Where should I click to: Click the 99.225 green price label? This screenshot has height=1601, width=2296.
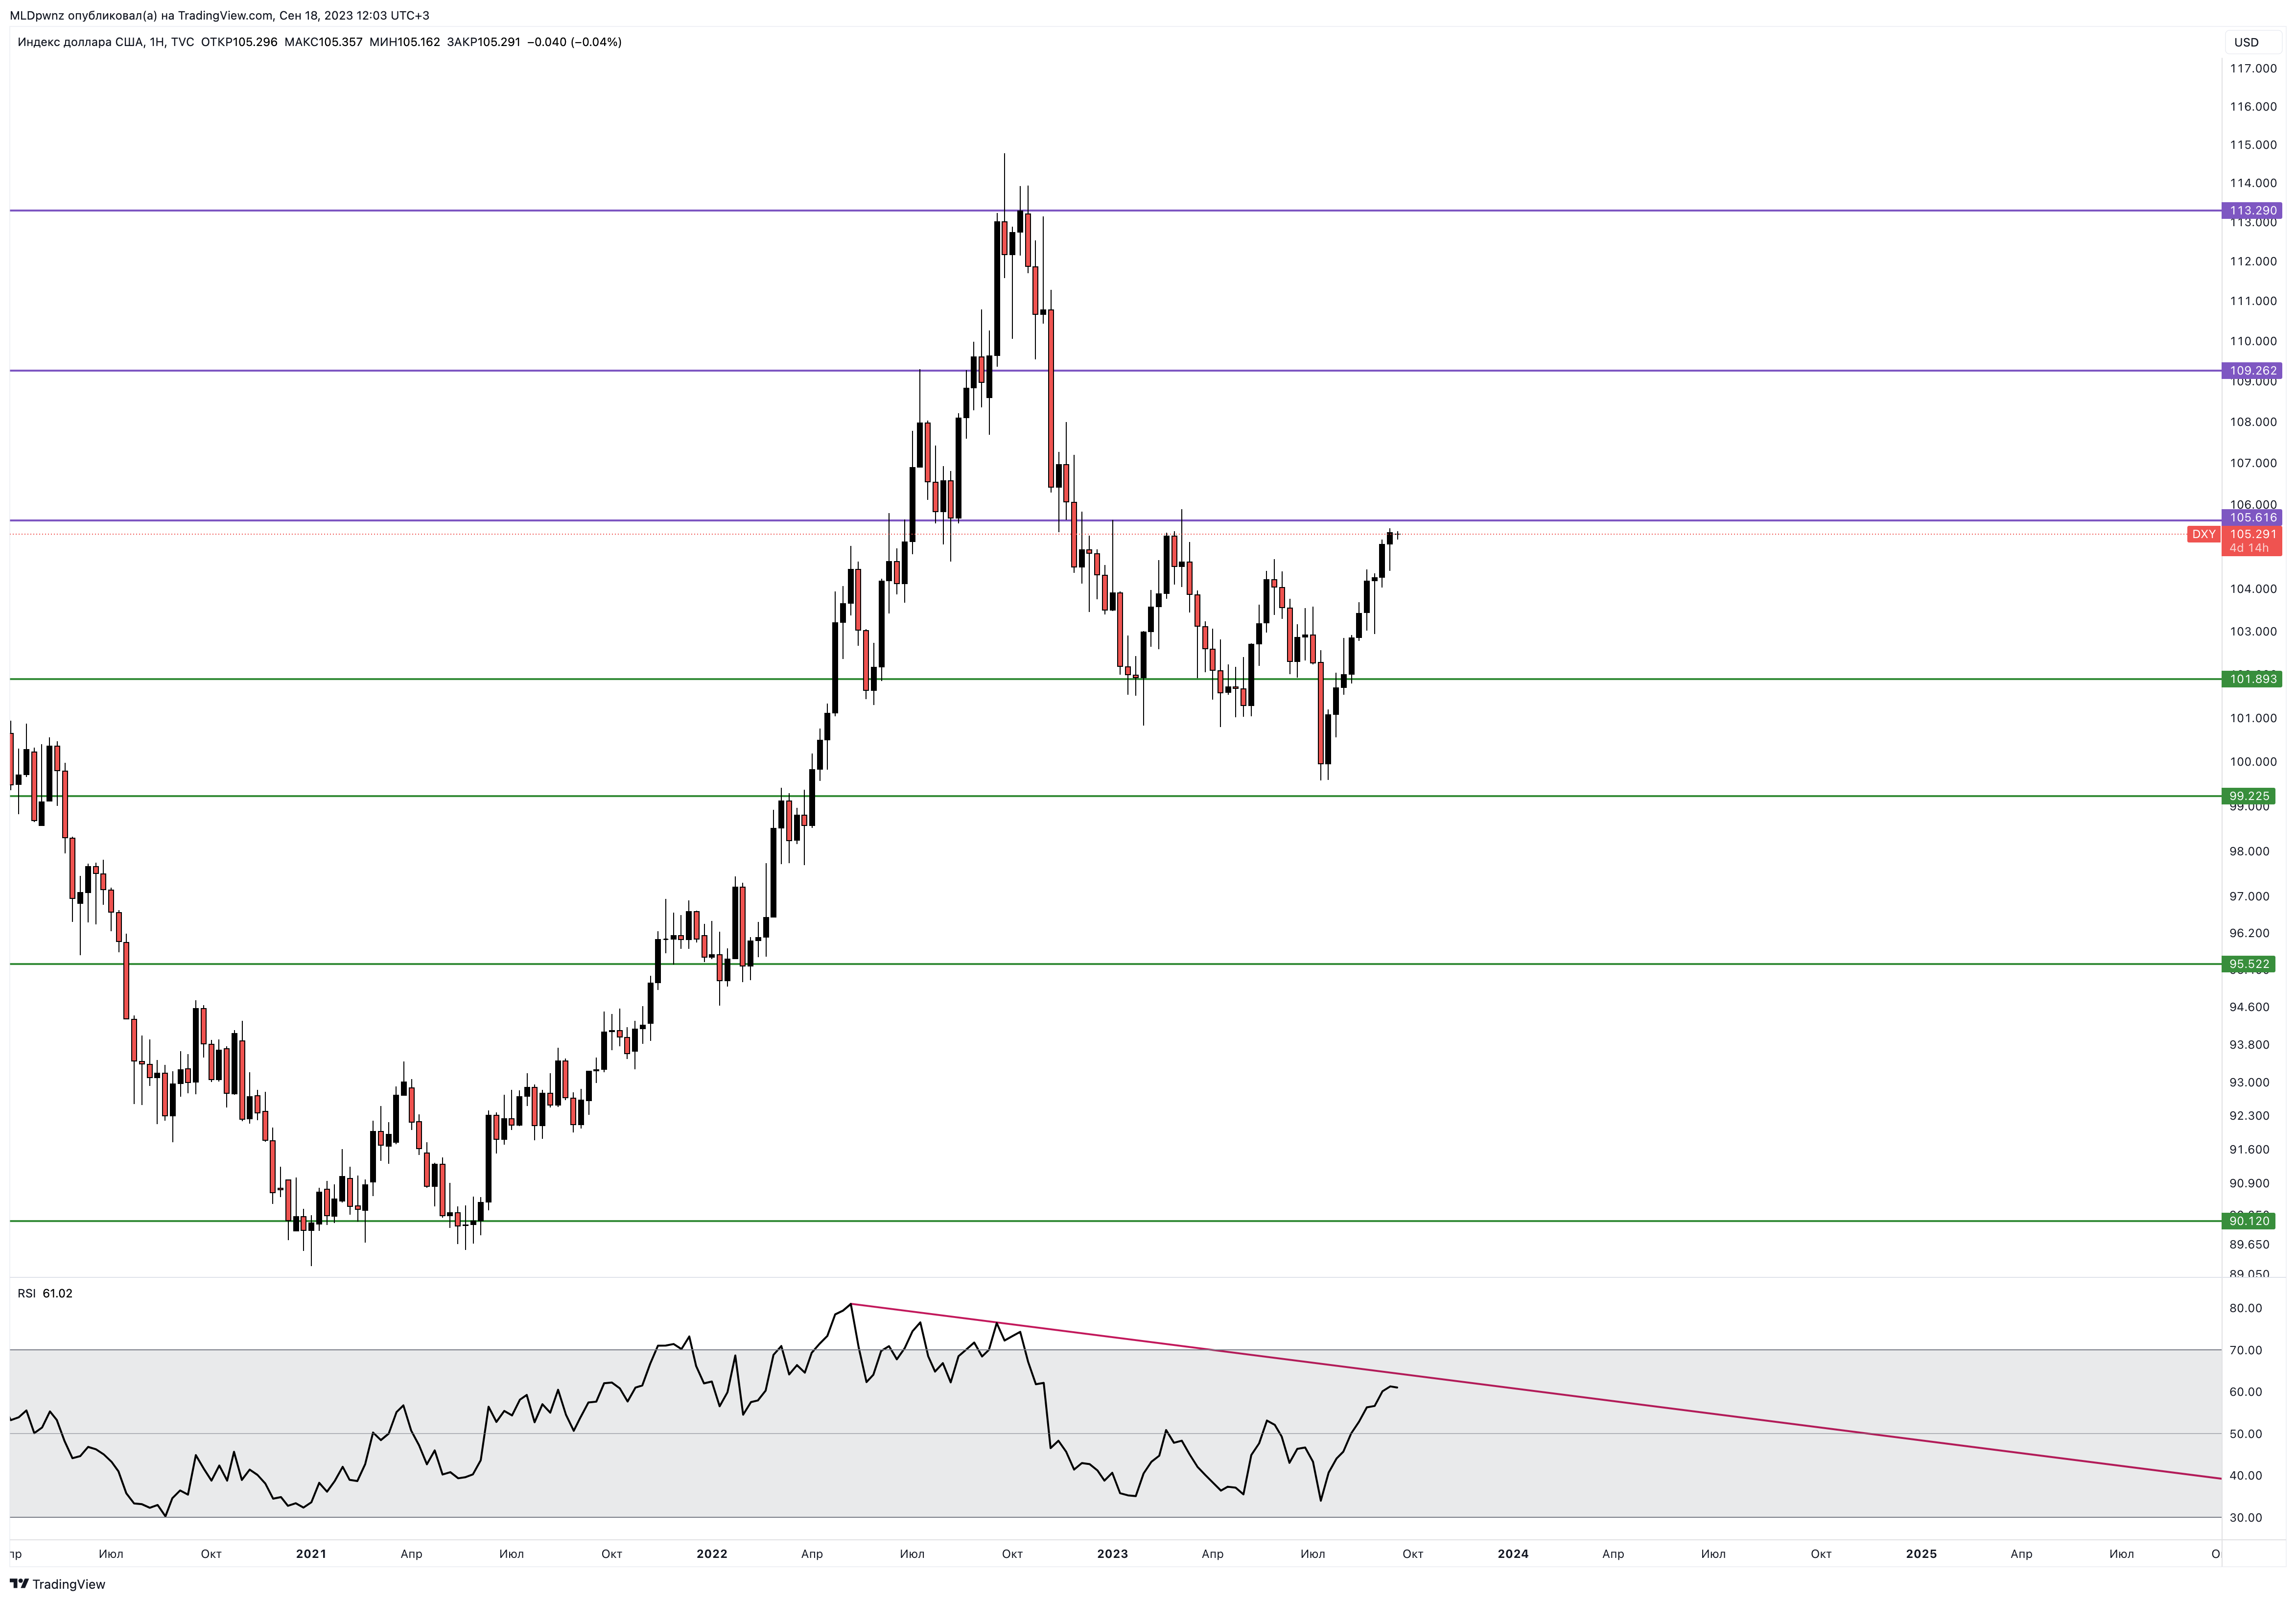click(x=2249, y=796)
